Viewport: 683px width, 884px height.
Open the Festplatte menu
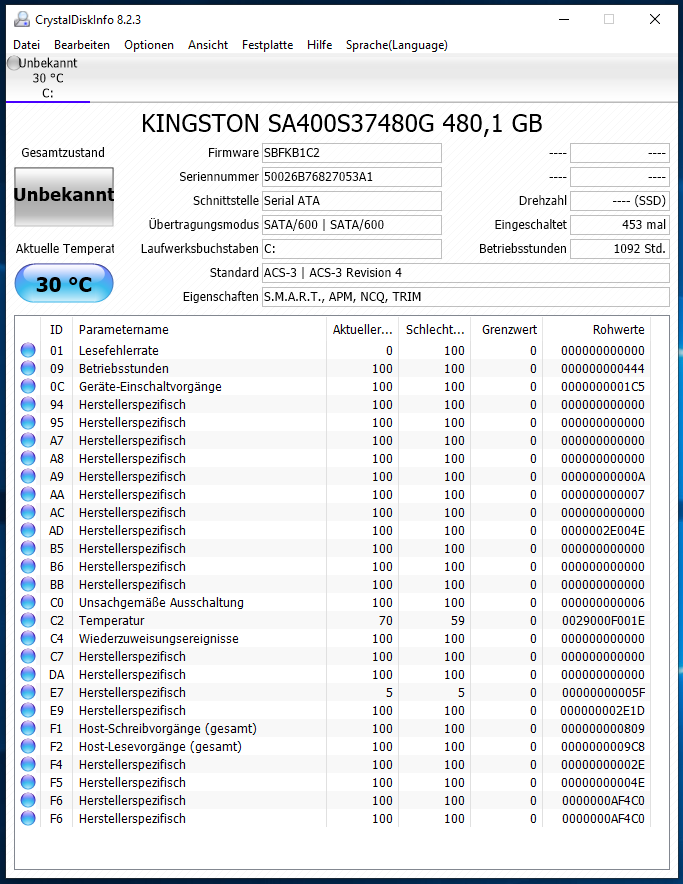tap(267, 45)
